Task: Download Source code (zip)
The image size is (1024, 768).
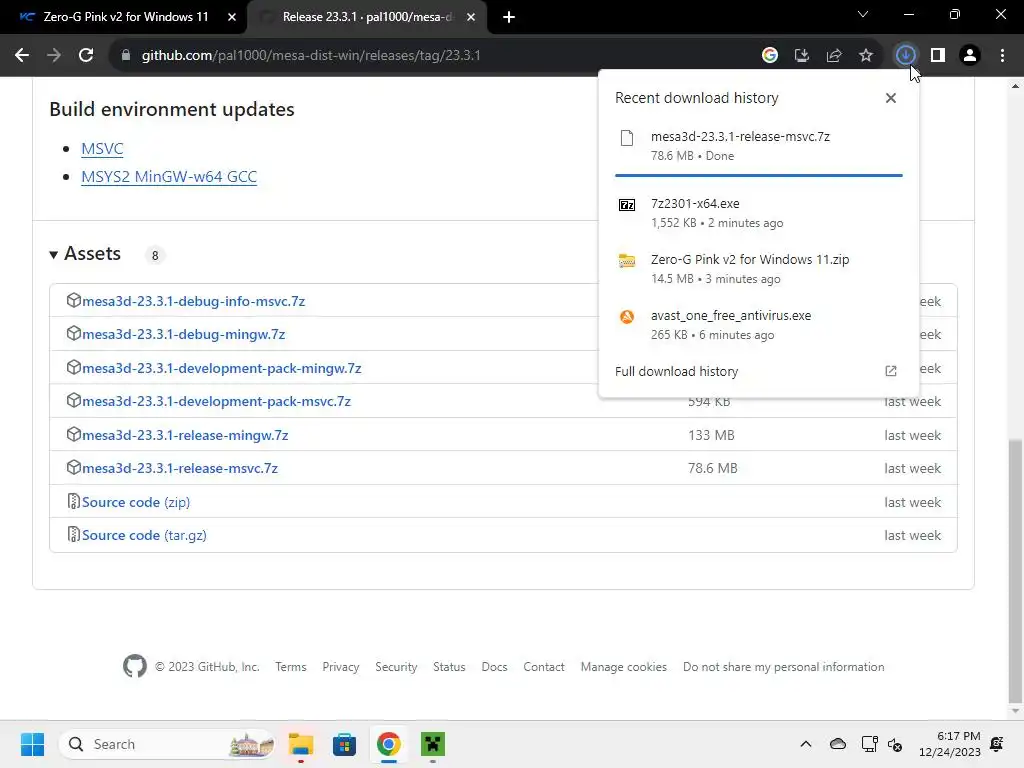Action: [136, 502]
